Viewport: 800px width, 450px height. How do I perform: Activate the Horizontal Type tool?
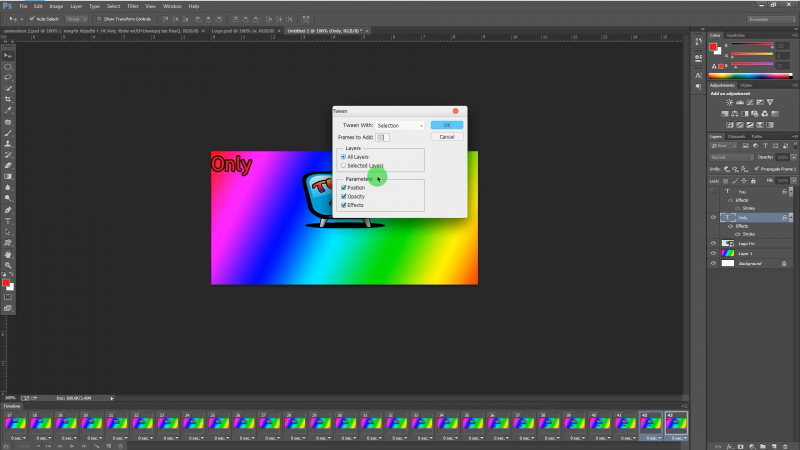click(8, 221)
